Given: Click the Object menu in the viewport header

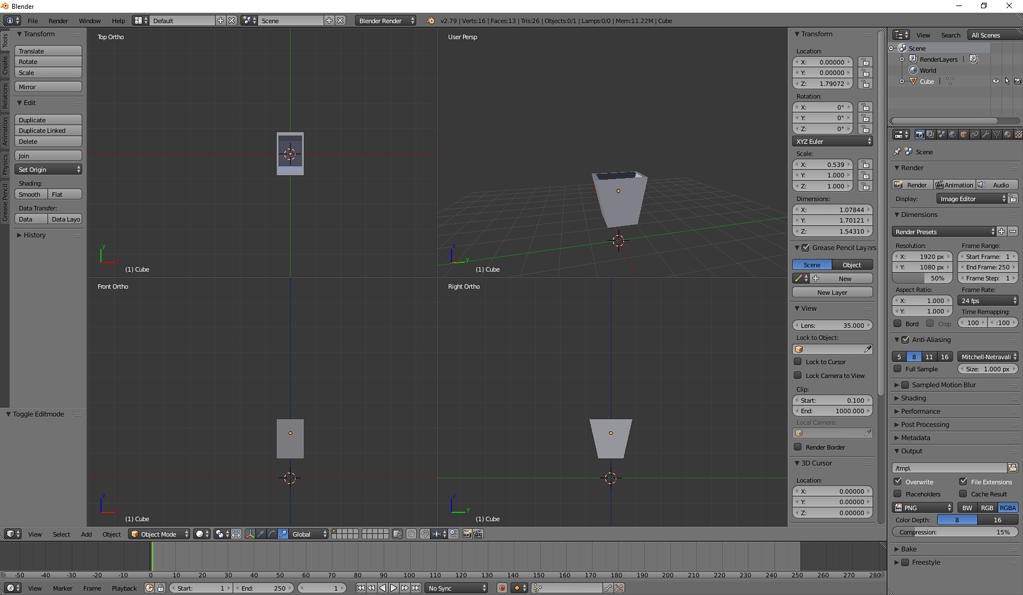Looking at the screenshot, I should 110,534.
